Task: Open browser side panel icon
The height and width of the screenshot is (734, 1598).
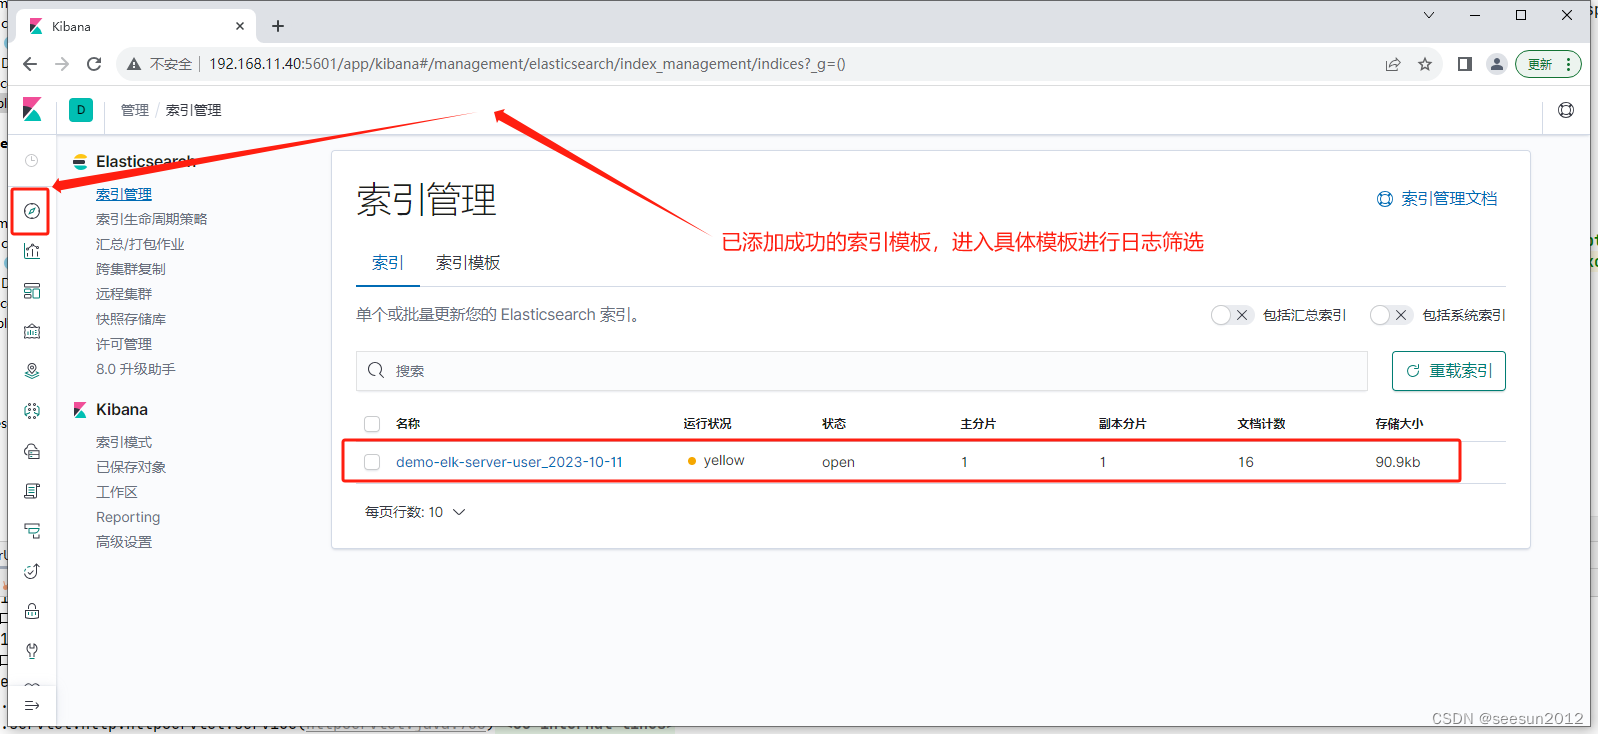Action: 1465,64
